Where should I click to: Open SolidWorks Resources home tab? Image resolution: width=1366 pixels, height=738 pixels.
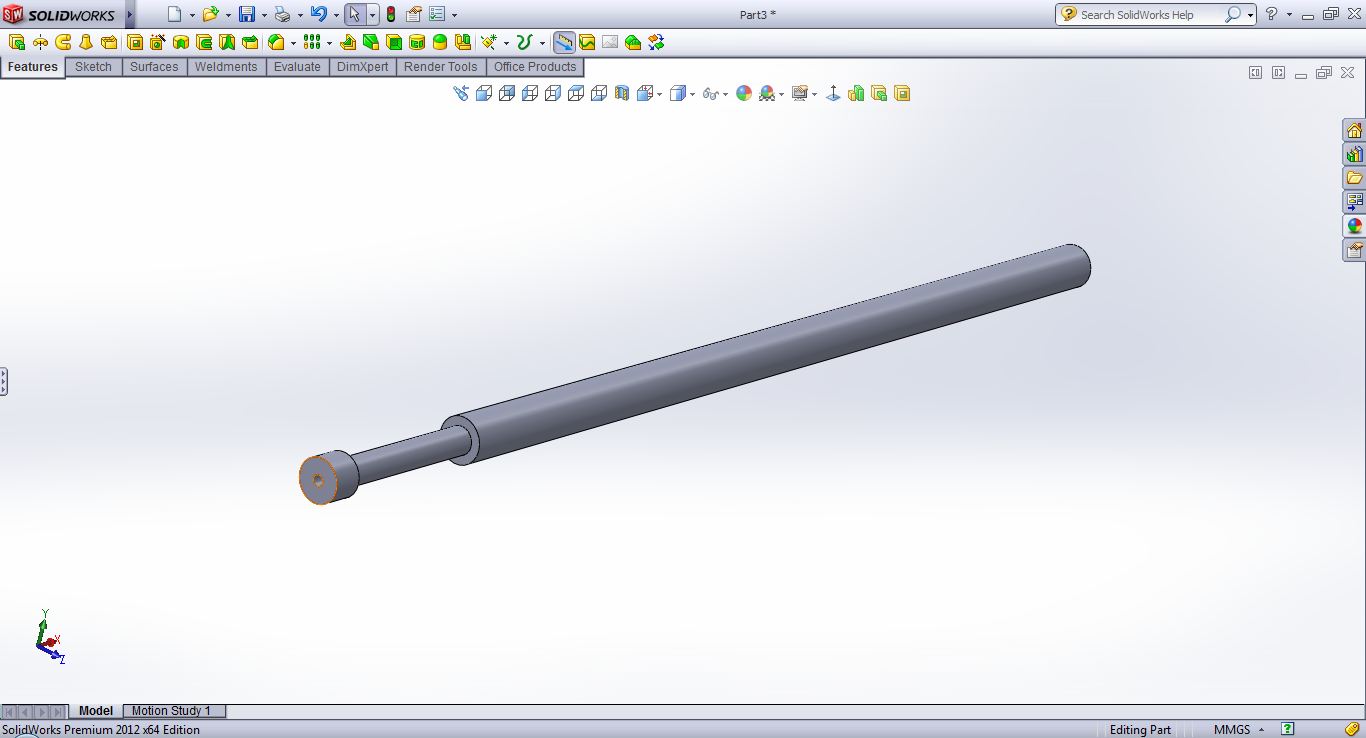point(1354,130)
